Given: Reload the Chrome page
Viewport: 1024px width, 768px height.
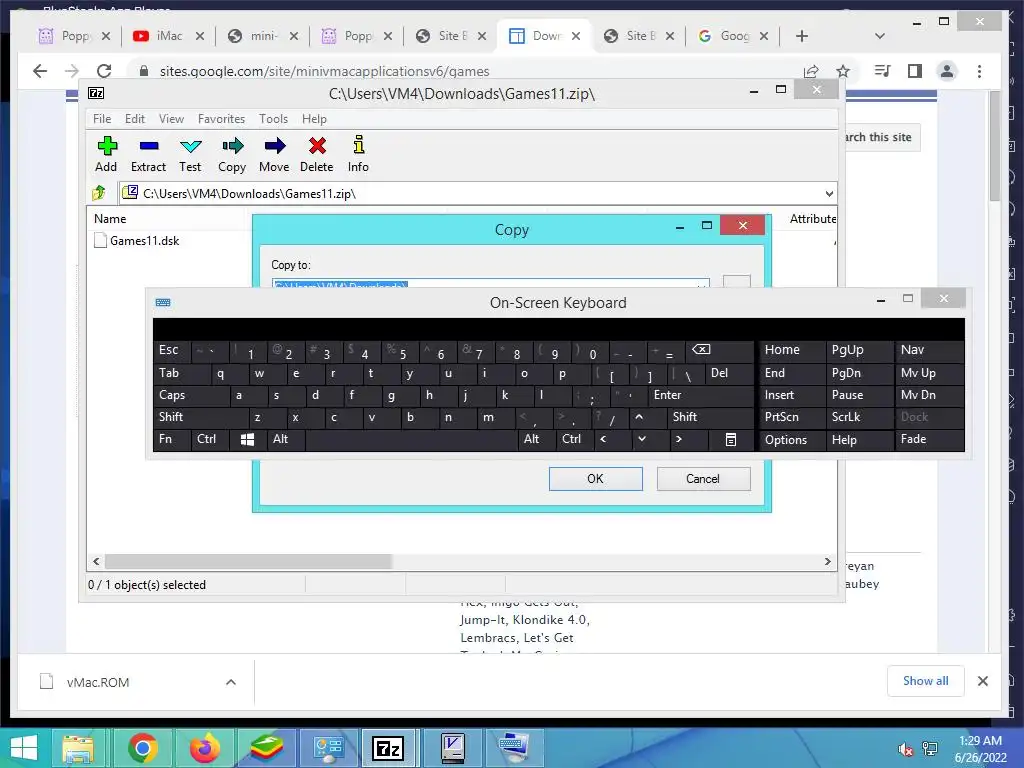Looking at the screenshot, I should (104, 71).
